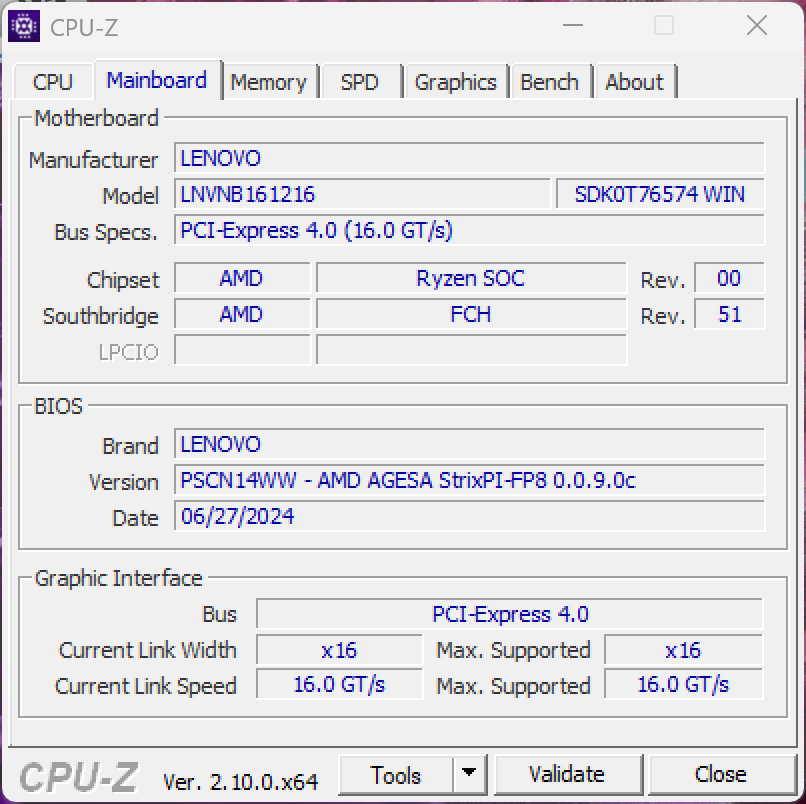Click the Ver. 2.10.0.x64 version text
Viewport: 806px width, 804px height.
click(241, 782)
